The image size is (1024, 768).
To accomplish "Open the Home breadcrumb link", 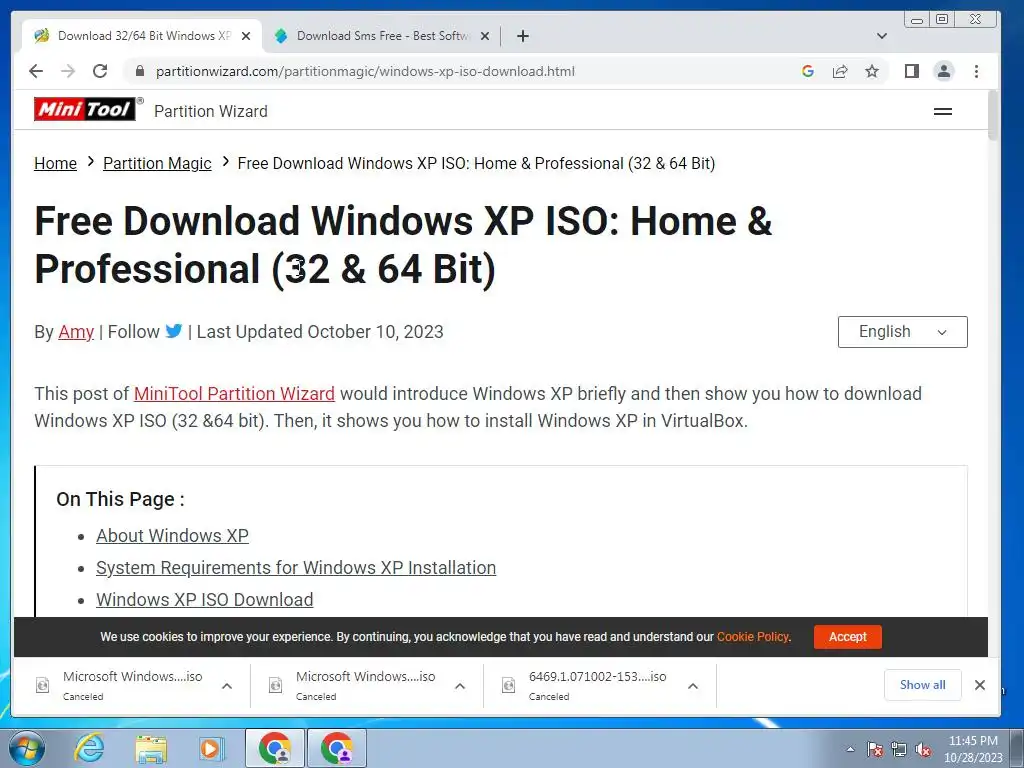I will pyautogui.click(x=56, y=163).
